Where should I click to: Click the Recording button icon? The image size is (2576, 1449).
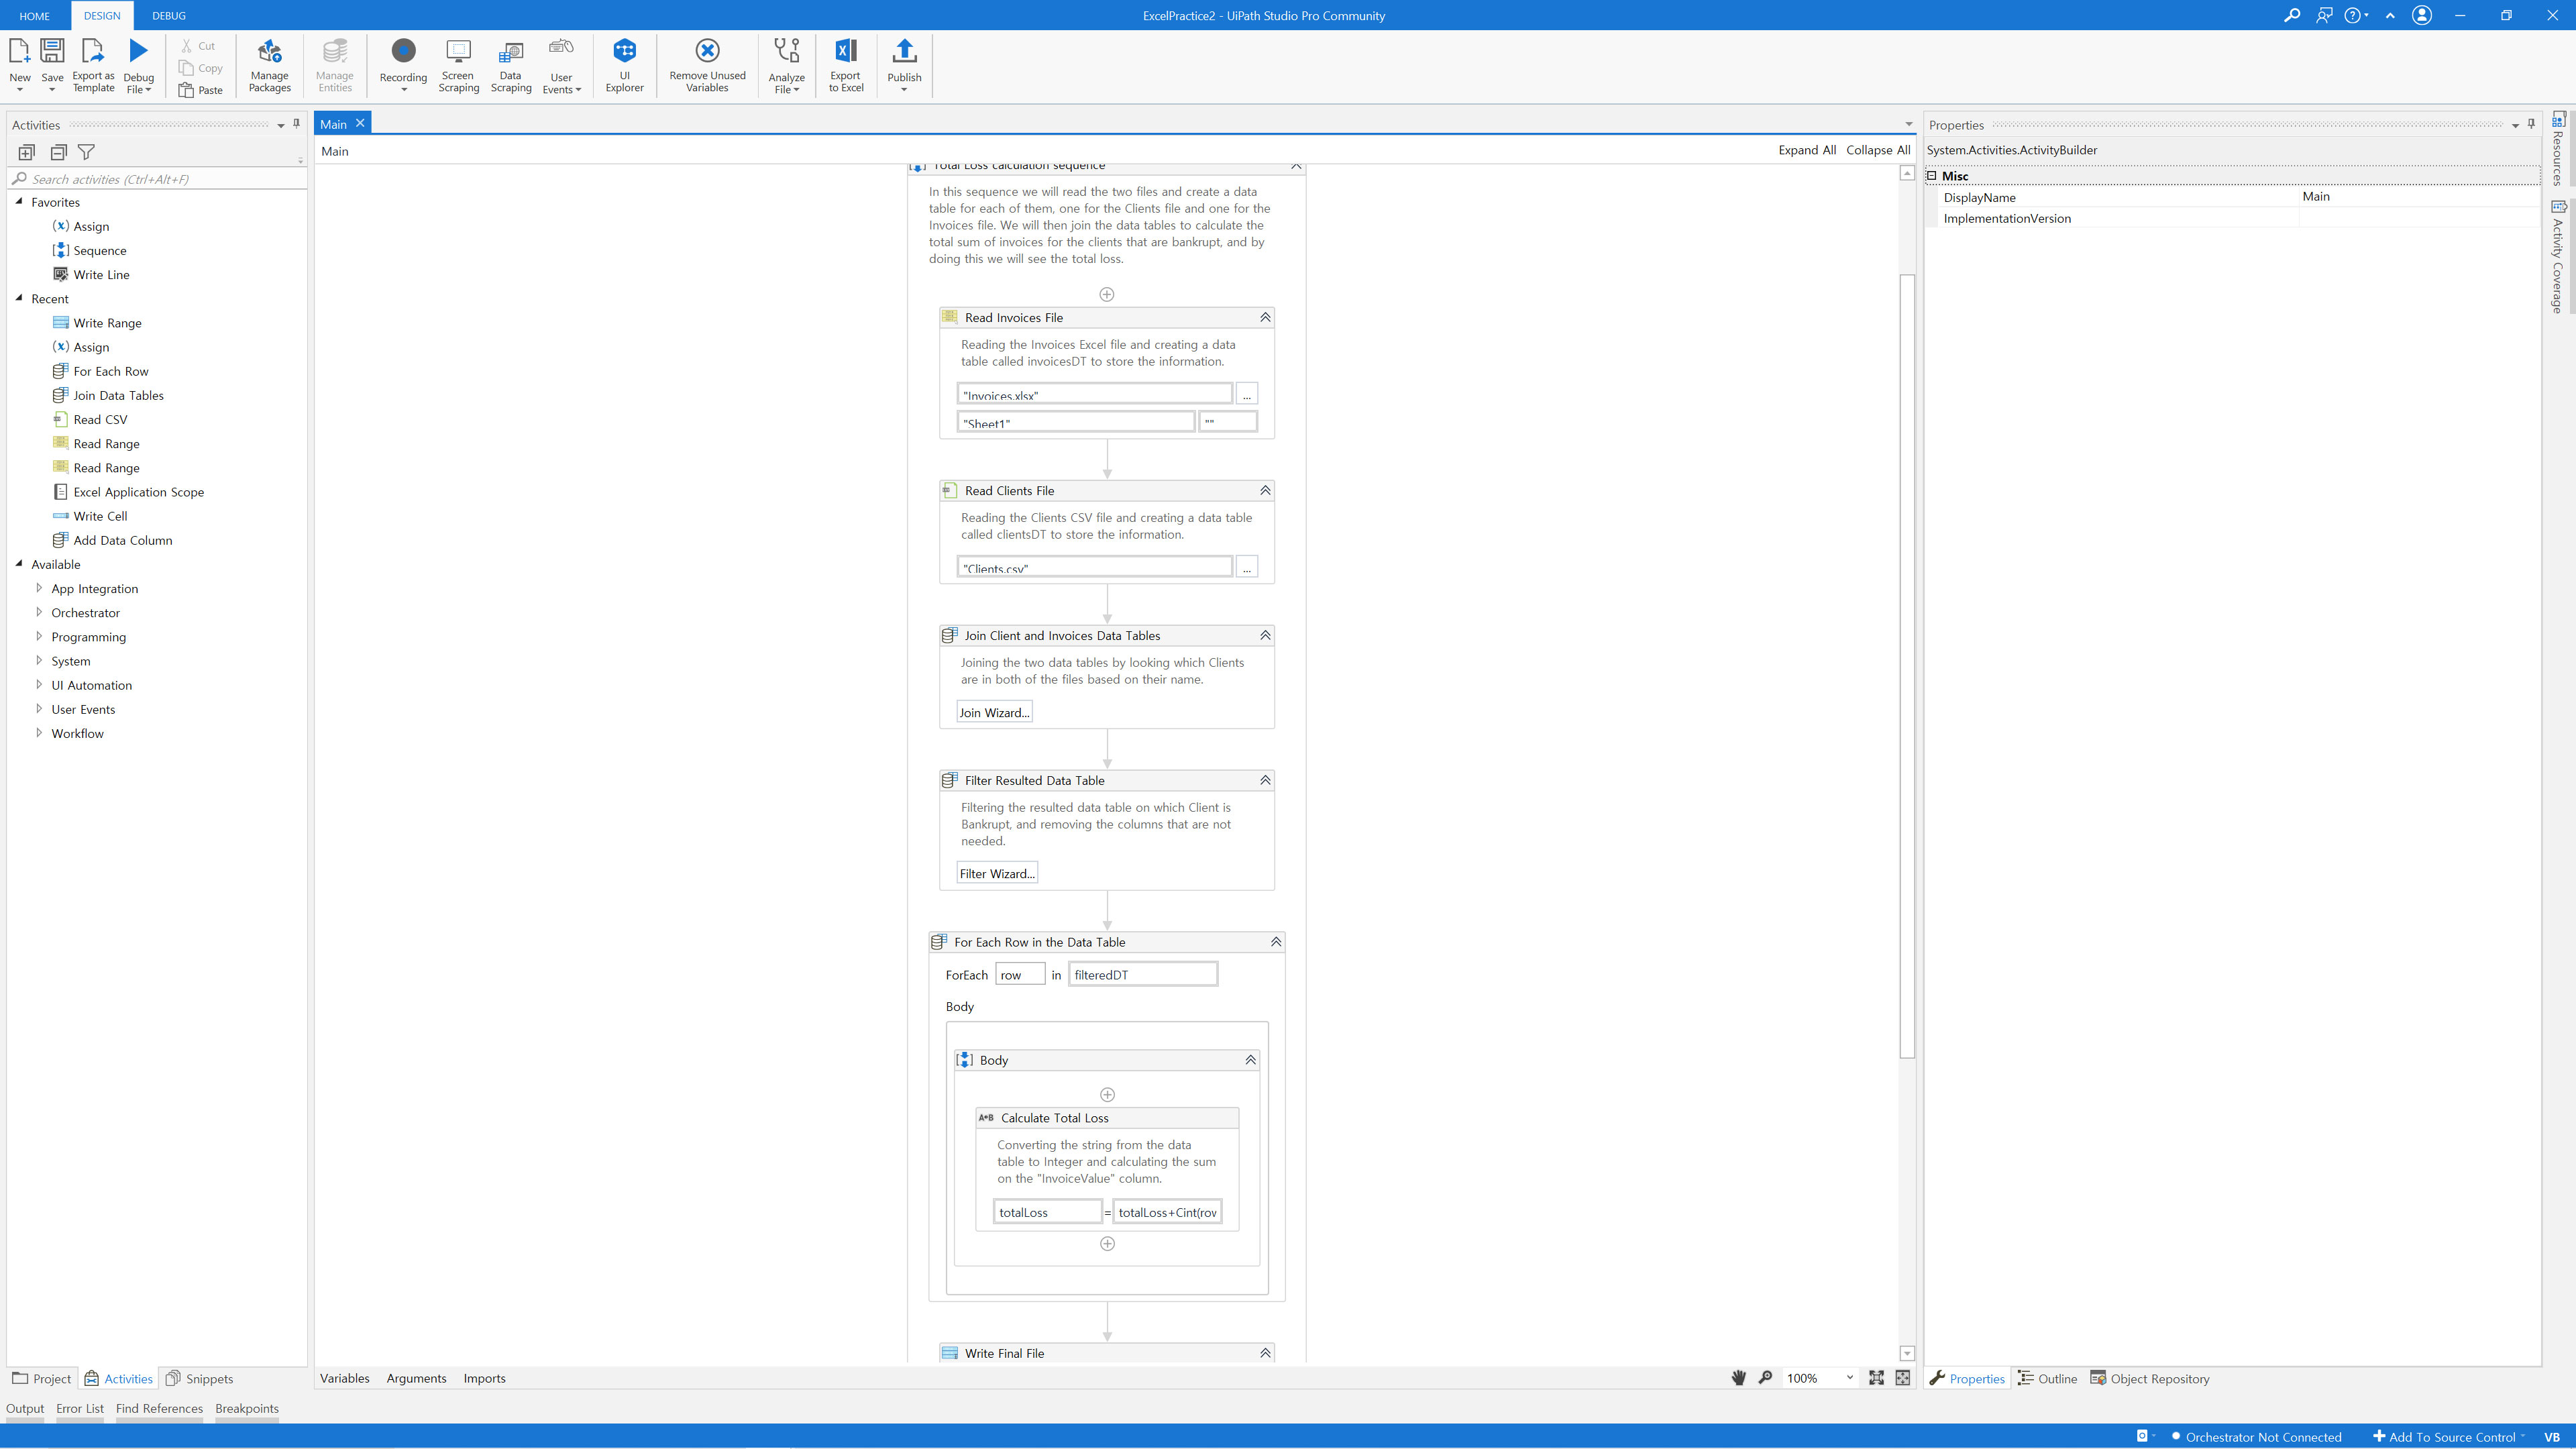pyautogui.click(x=403, y=51)
